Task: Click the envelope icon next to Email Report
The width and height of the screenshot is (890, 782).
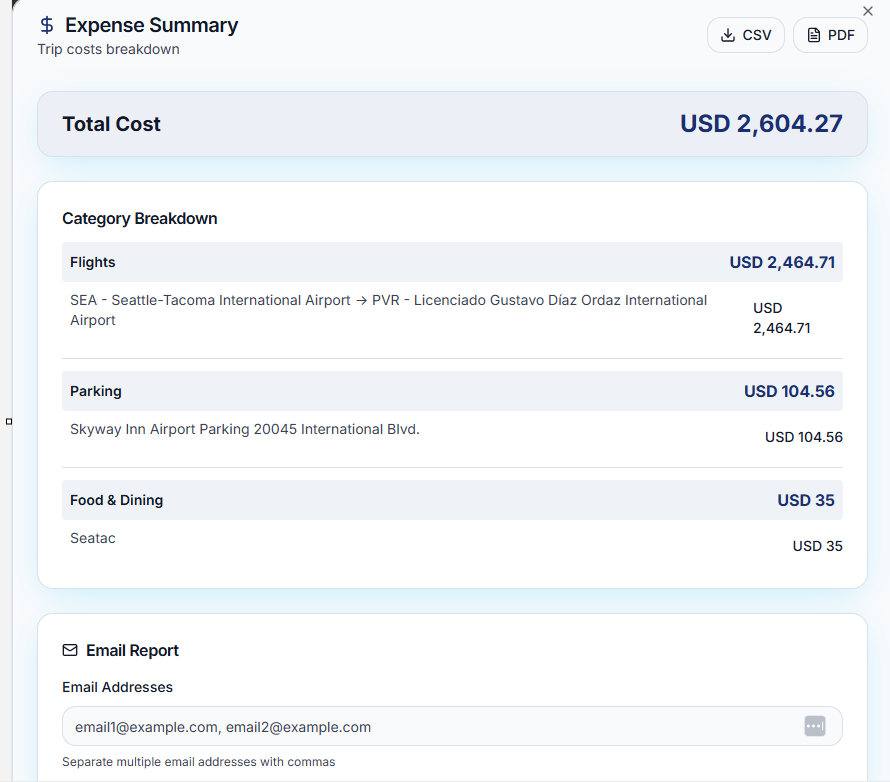Action: coord(70,650)
